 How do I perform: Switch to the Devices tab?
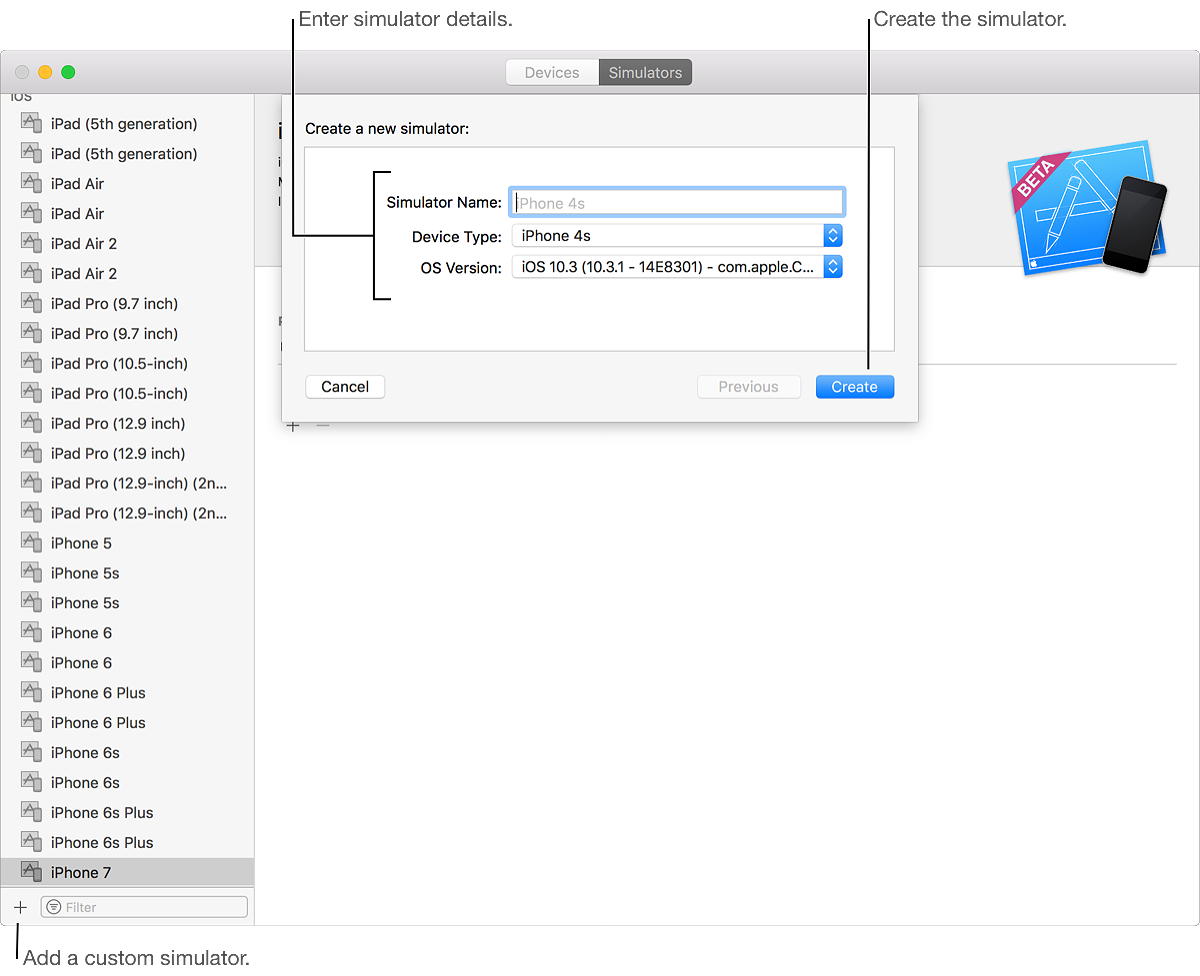click(552, 73)
